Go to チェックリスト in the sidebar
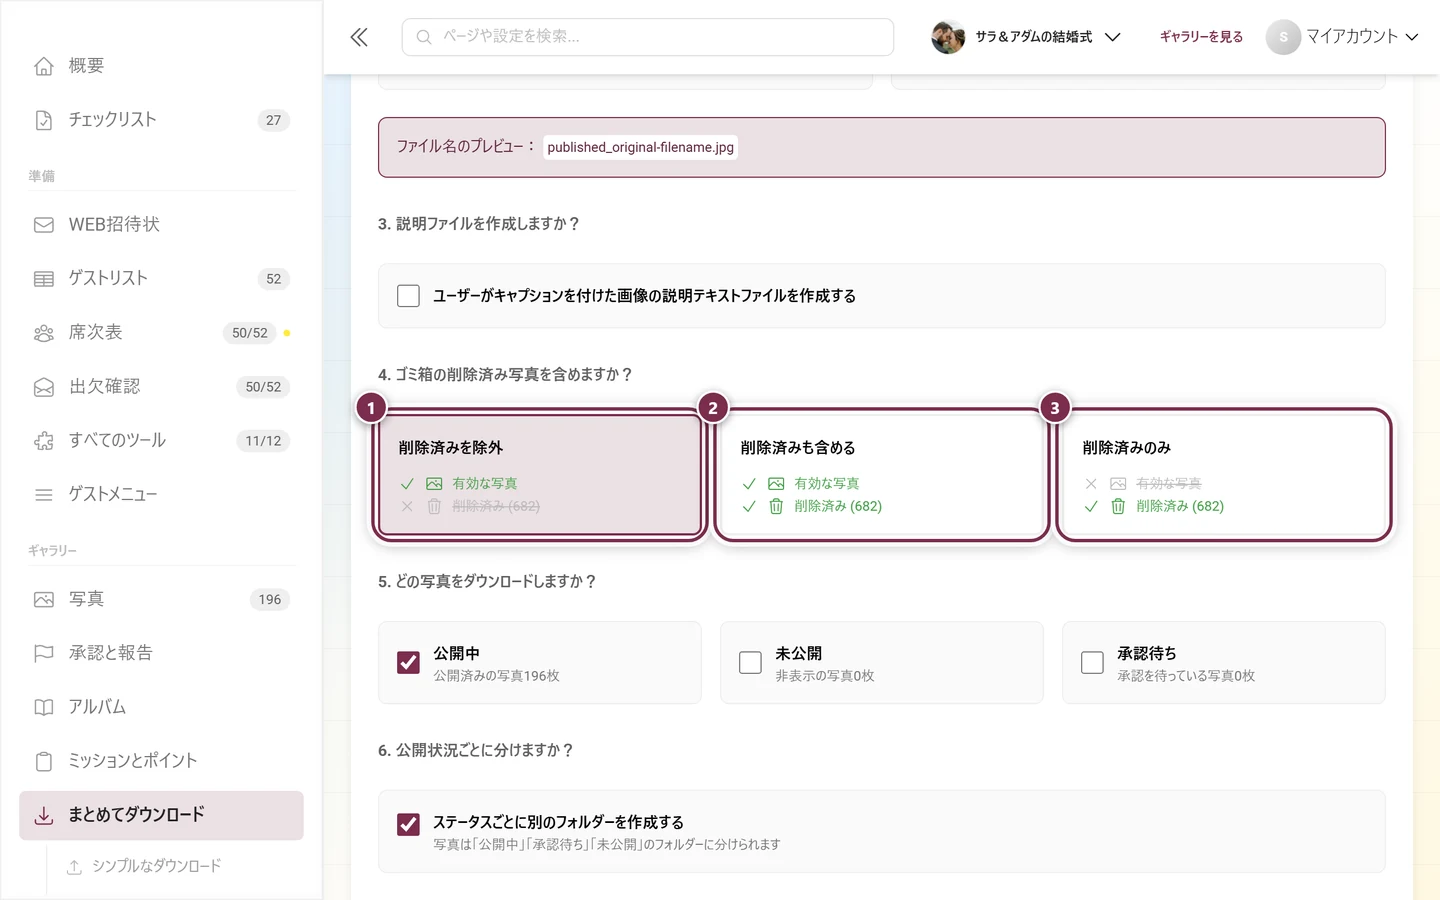1440x900 pixels. pos(161,120)
